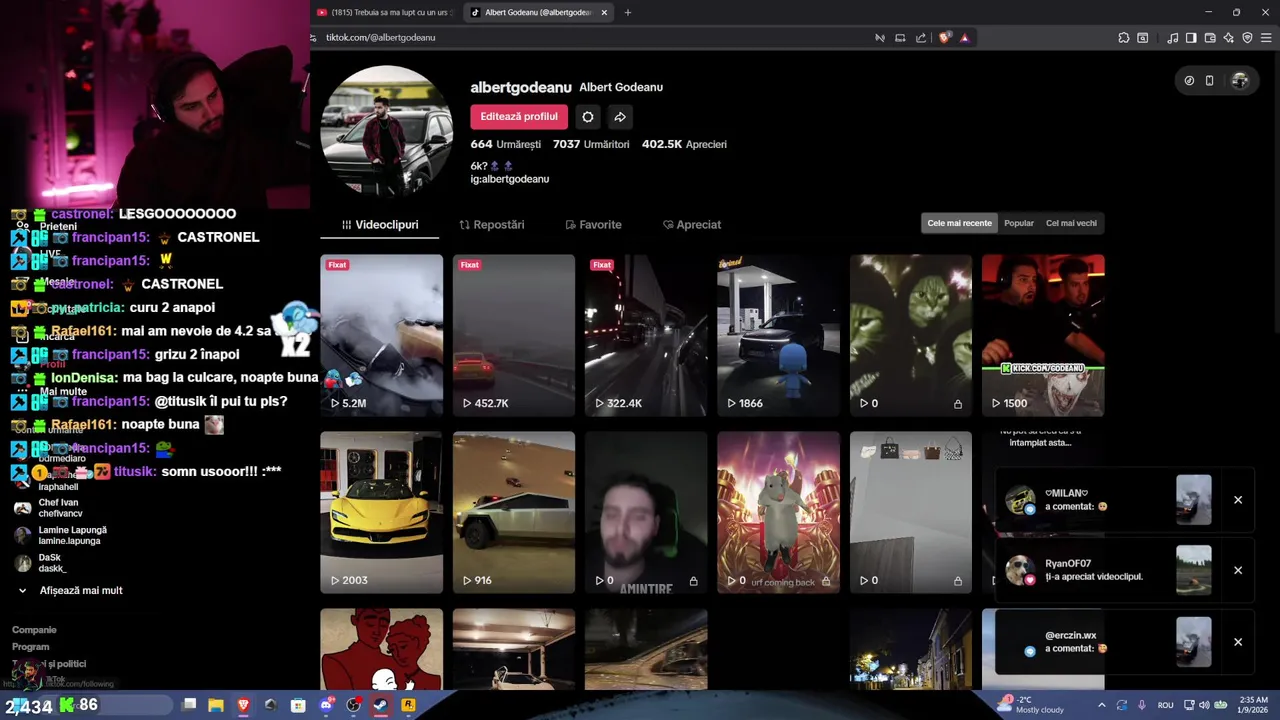Open the 'Program' footer link
This screenshot has width=1280, height=720.
tap(31, 647)
